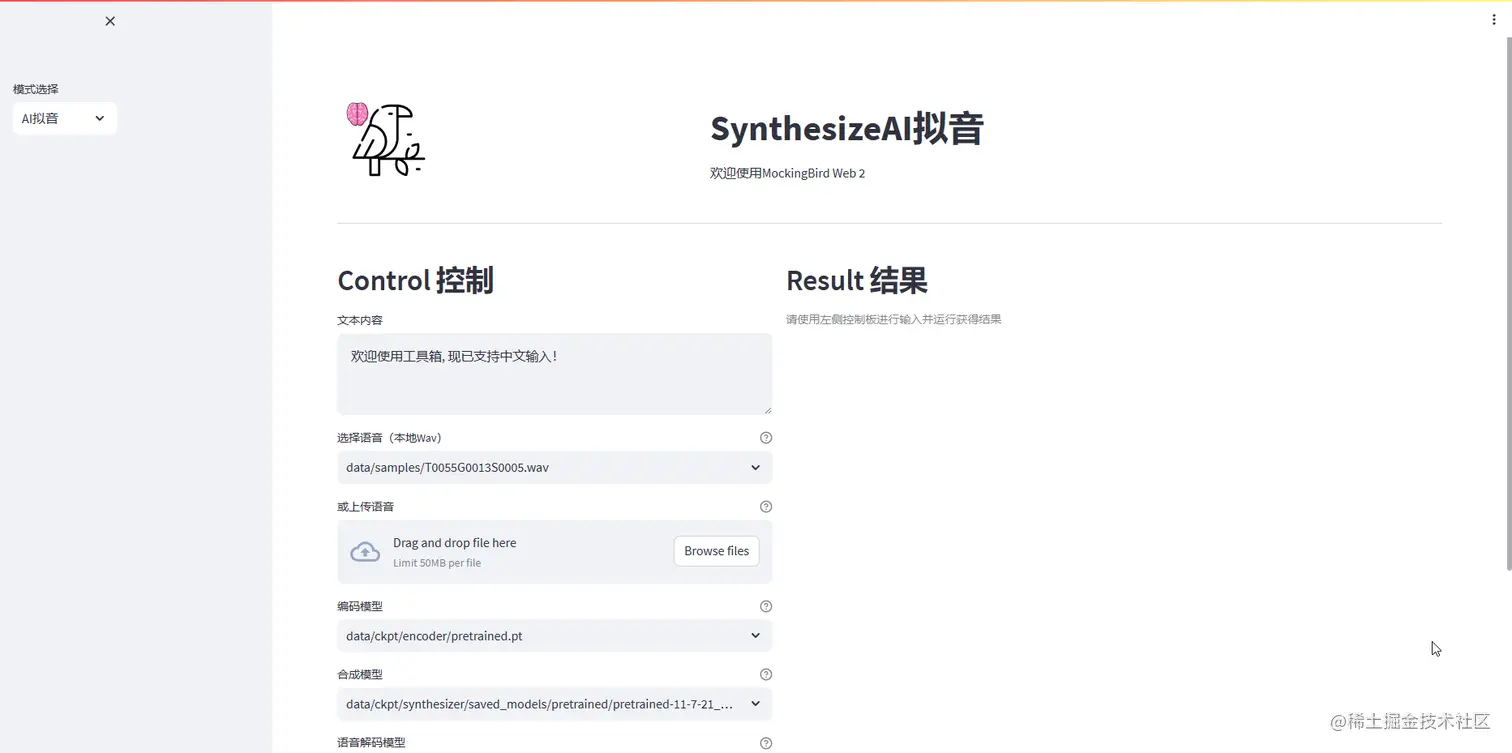
Task: Click the 请使用左侧控制板 hint text
Action: (x=893, y=320)
